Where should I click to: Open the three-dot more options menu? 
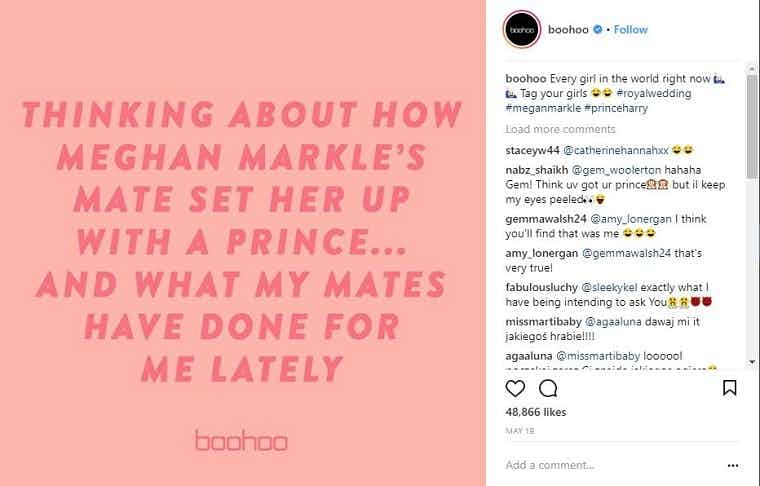[x=733, y=465]
